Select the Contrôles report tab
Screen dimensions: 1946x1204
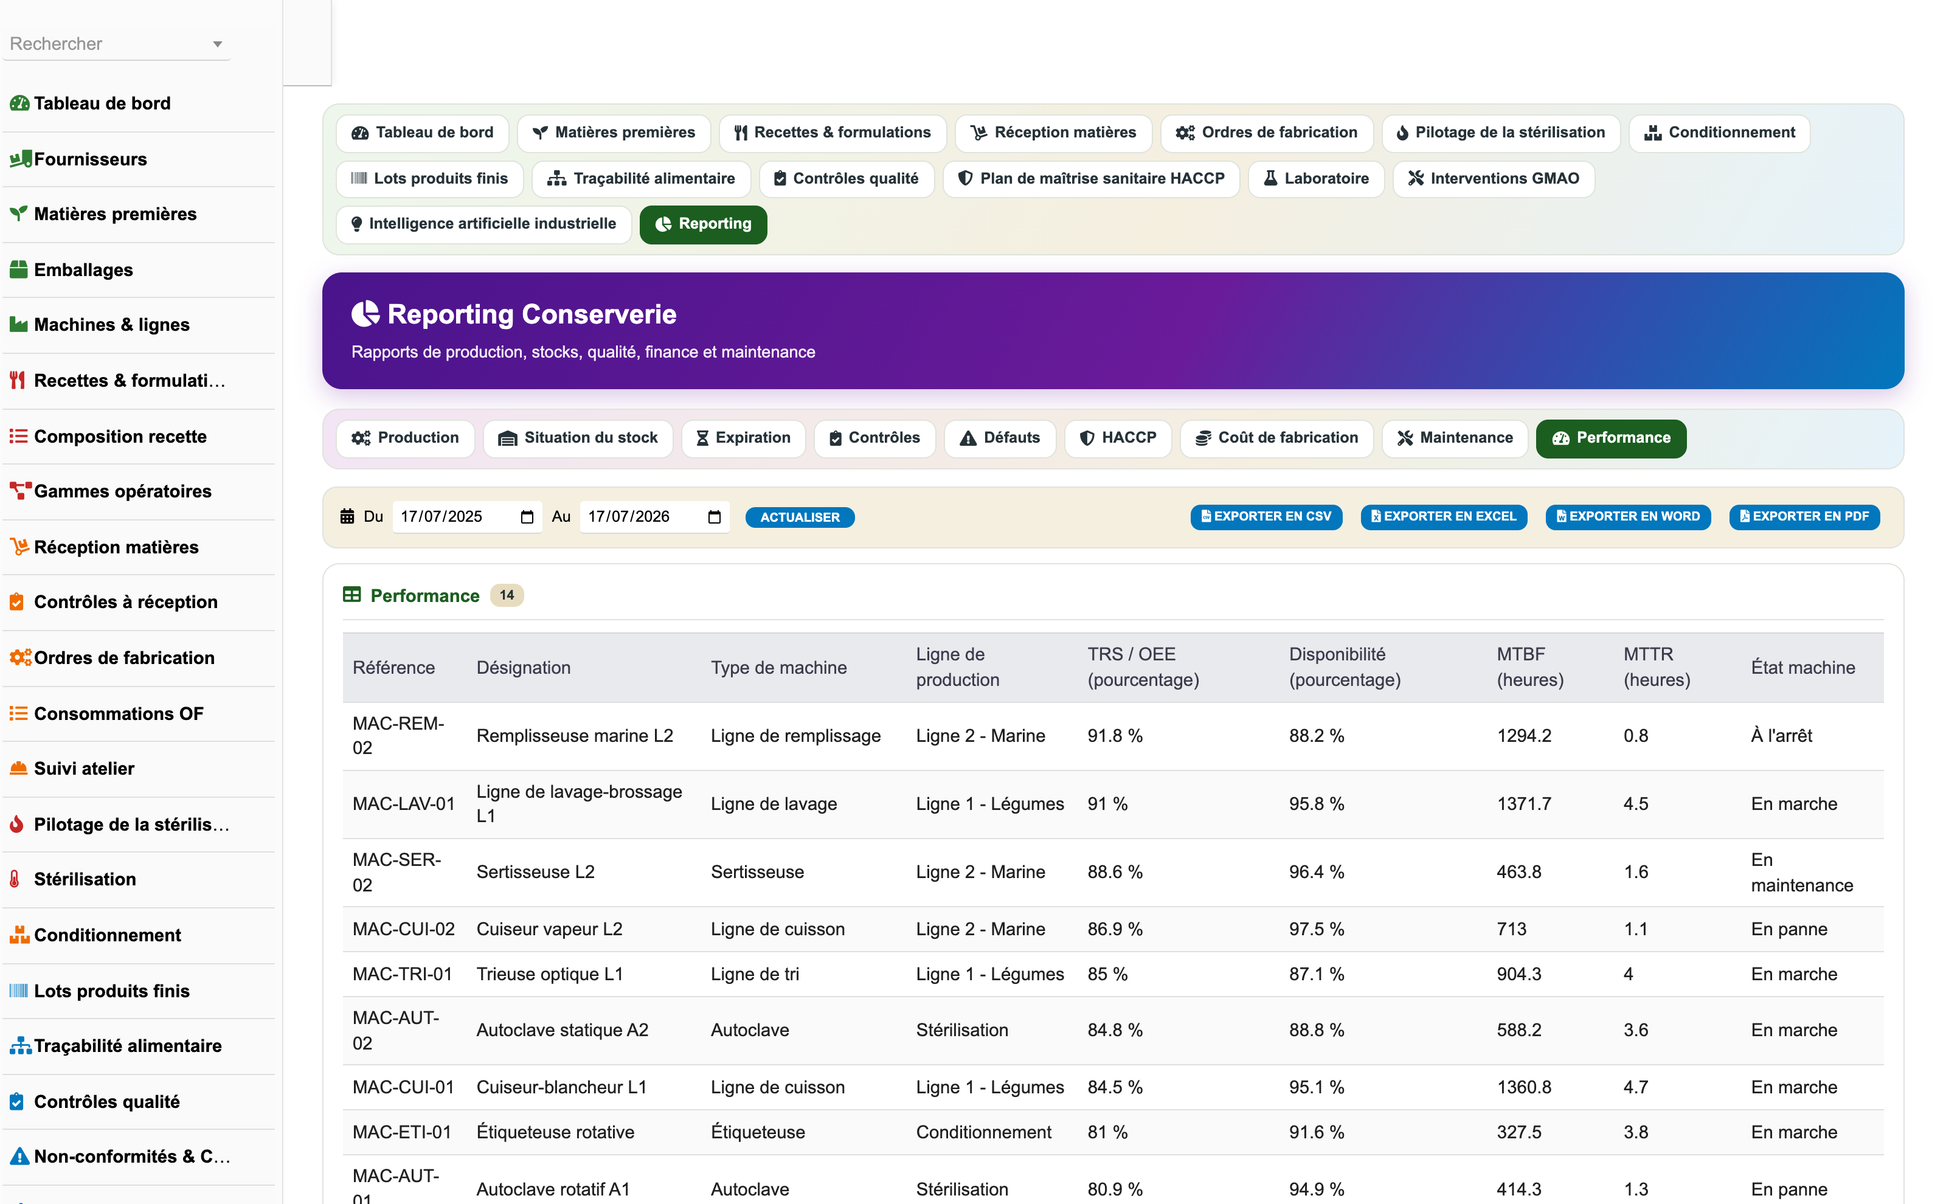pos(874,438)
